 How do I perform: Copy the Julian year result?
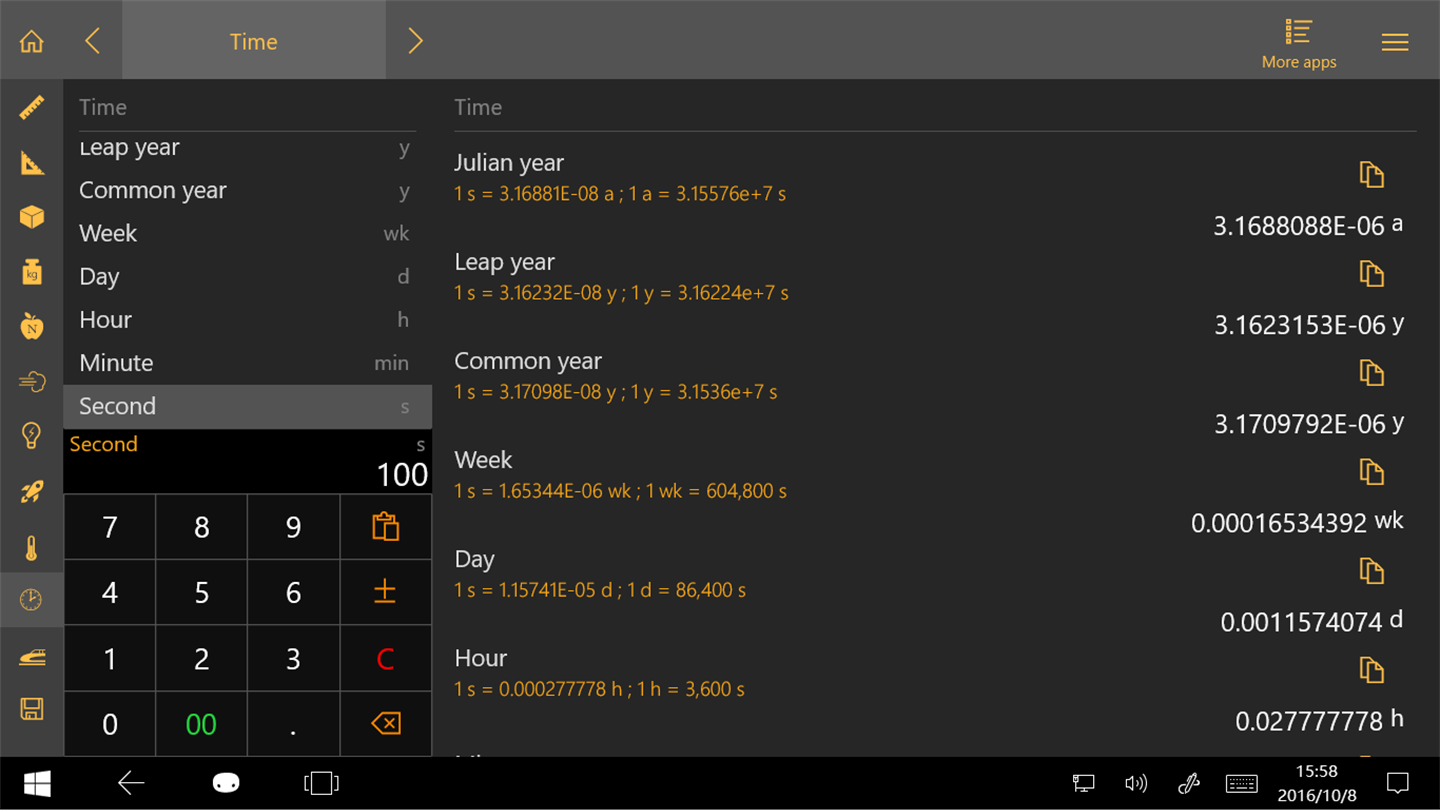[1371, 175]
